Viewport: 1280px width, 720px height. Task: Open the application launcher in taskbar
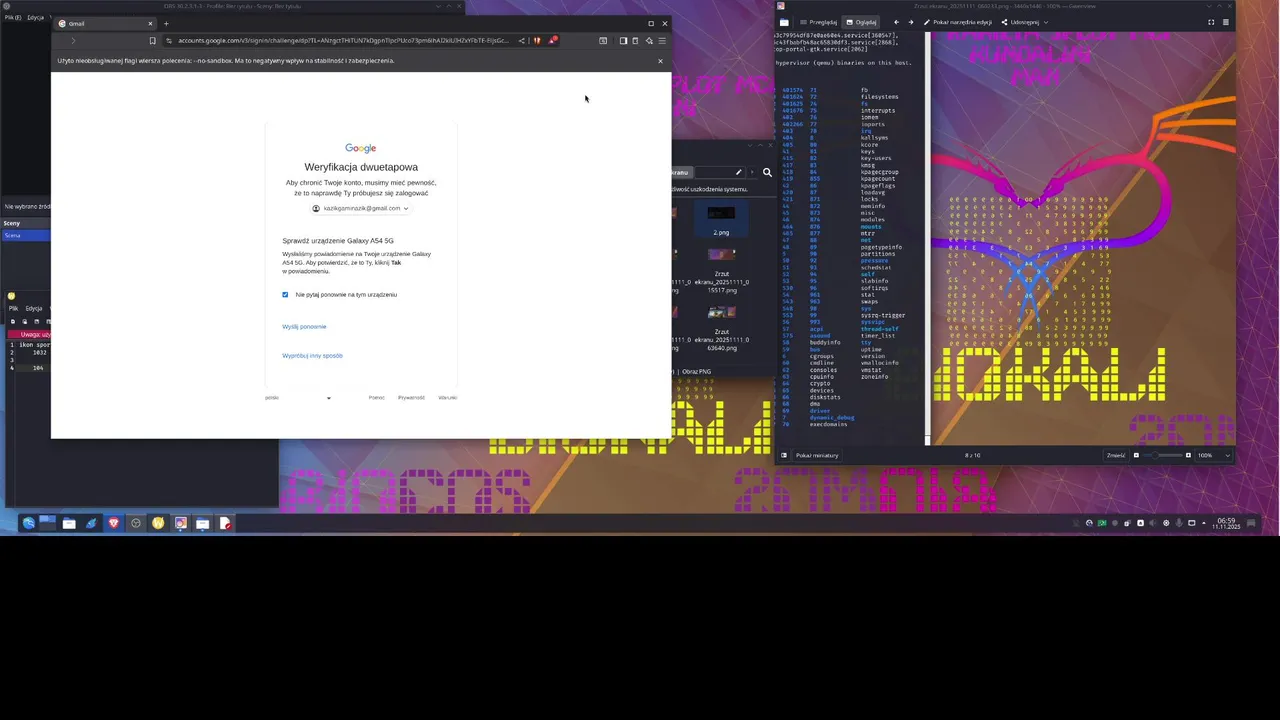[x=28, y=523]
